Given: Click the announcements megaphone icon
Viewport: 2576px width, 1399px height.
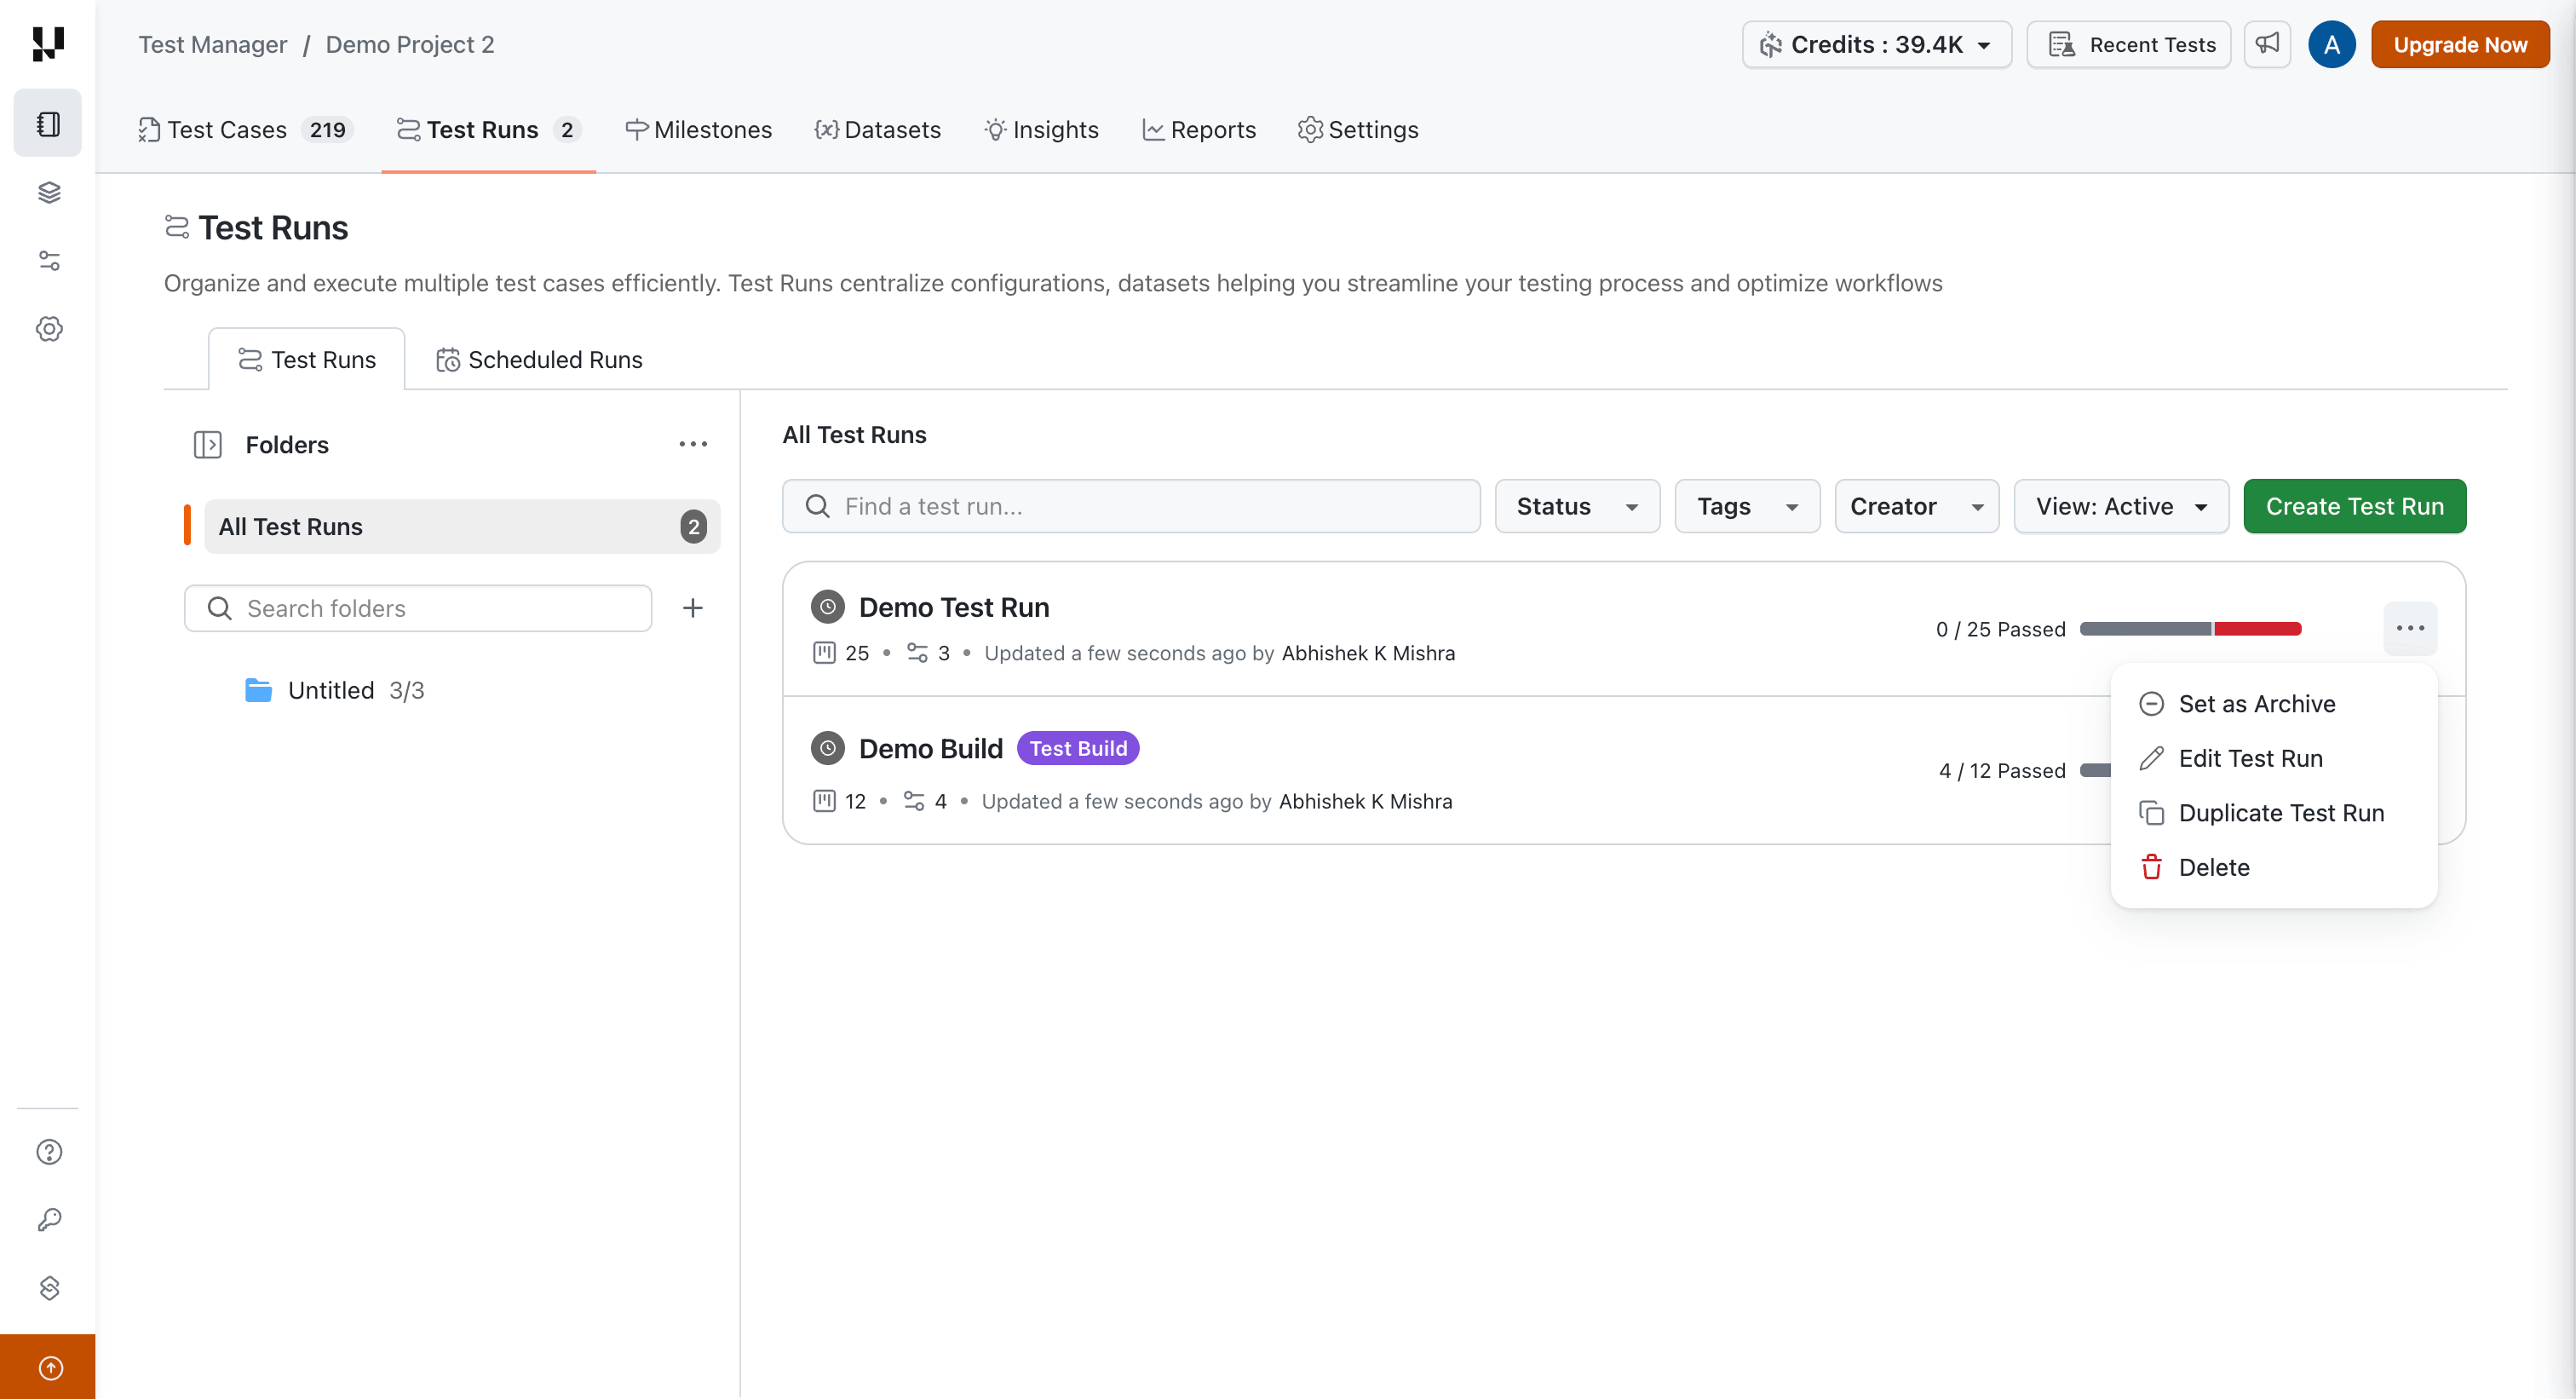Looking at the screenshot, I should 2266,44.
